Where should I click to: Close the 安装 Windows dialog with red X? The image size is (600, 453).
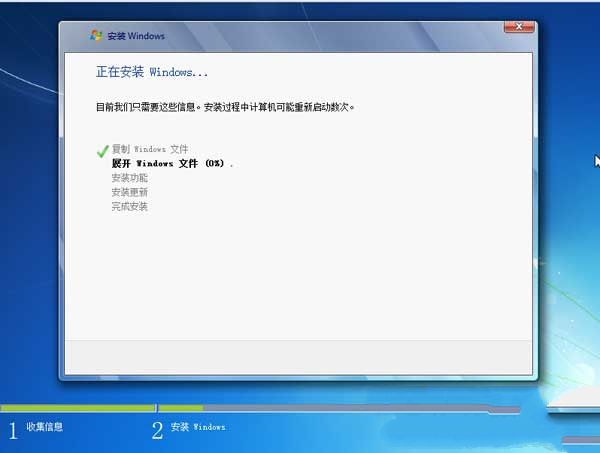pos(518,24)
